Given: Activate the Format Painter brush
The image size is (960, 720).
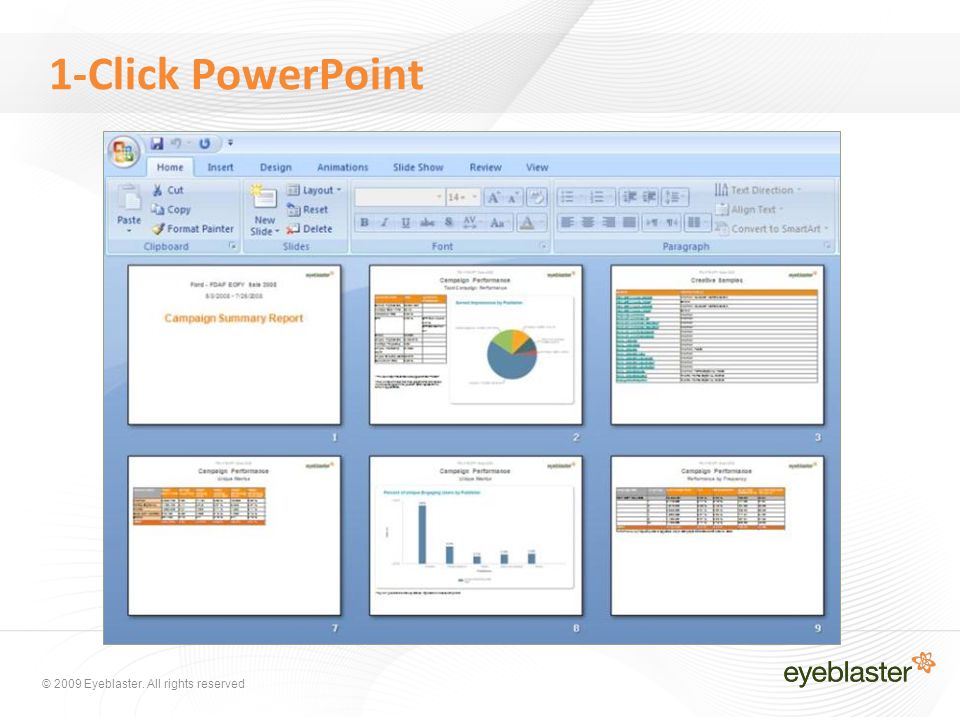Looking at the screenshot, I should point(193,228).
